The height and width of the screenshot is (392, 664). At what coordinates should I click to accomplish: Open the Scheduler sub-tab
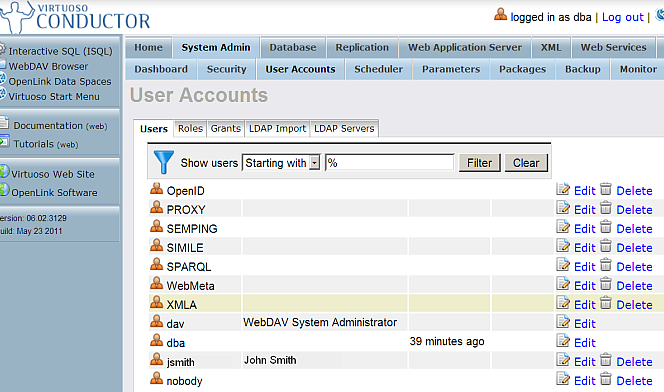379,69
